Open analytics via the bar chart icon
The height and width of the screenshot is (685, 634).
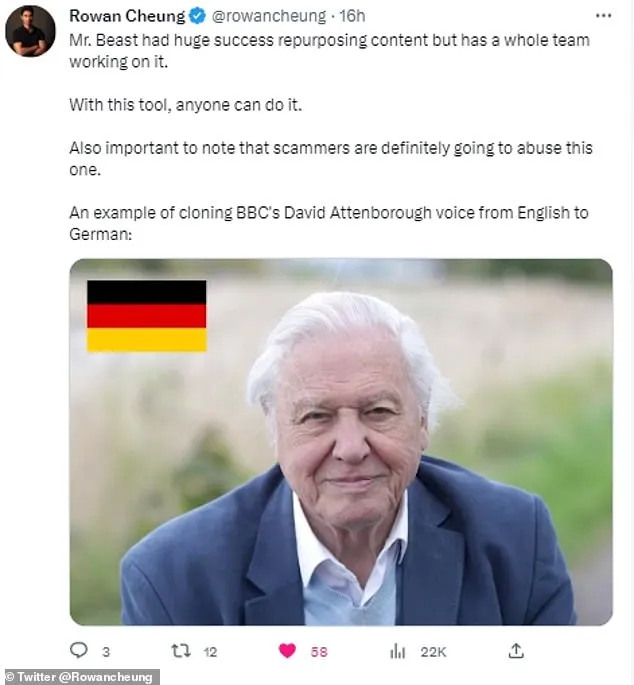(x=397, y=651)
